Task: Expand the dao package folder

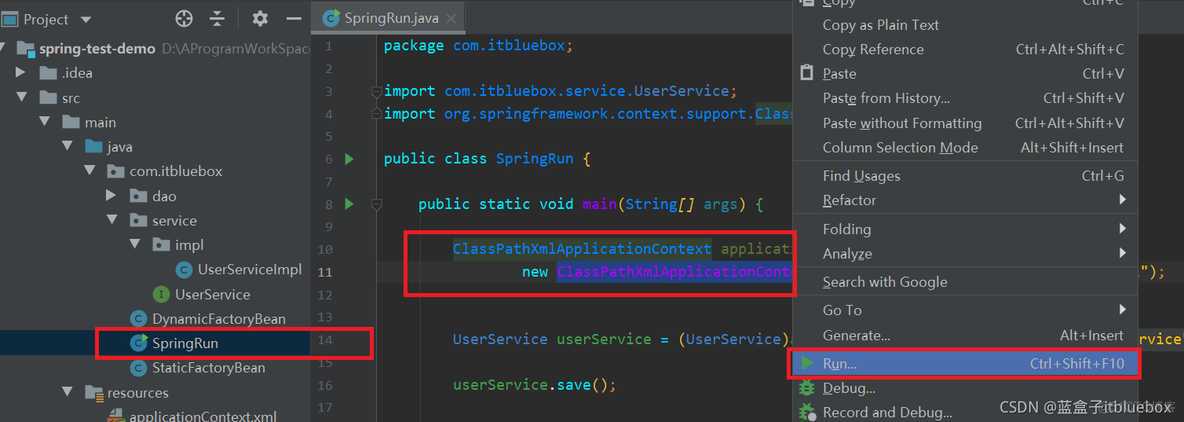Action: coord(111,196)
